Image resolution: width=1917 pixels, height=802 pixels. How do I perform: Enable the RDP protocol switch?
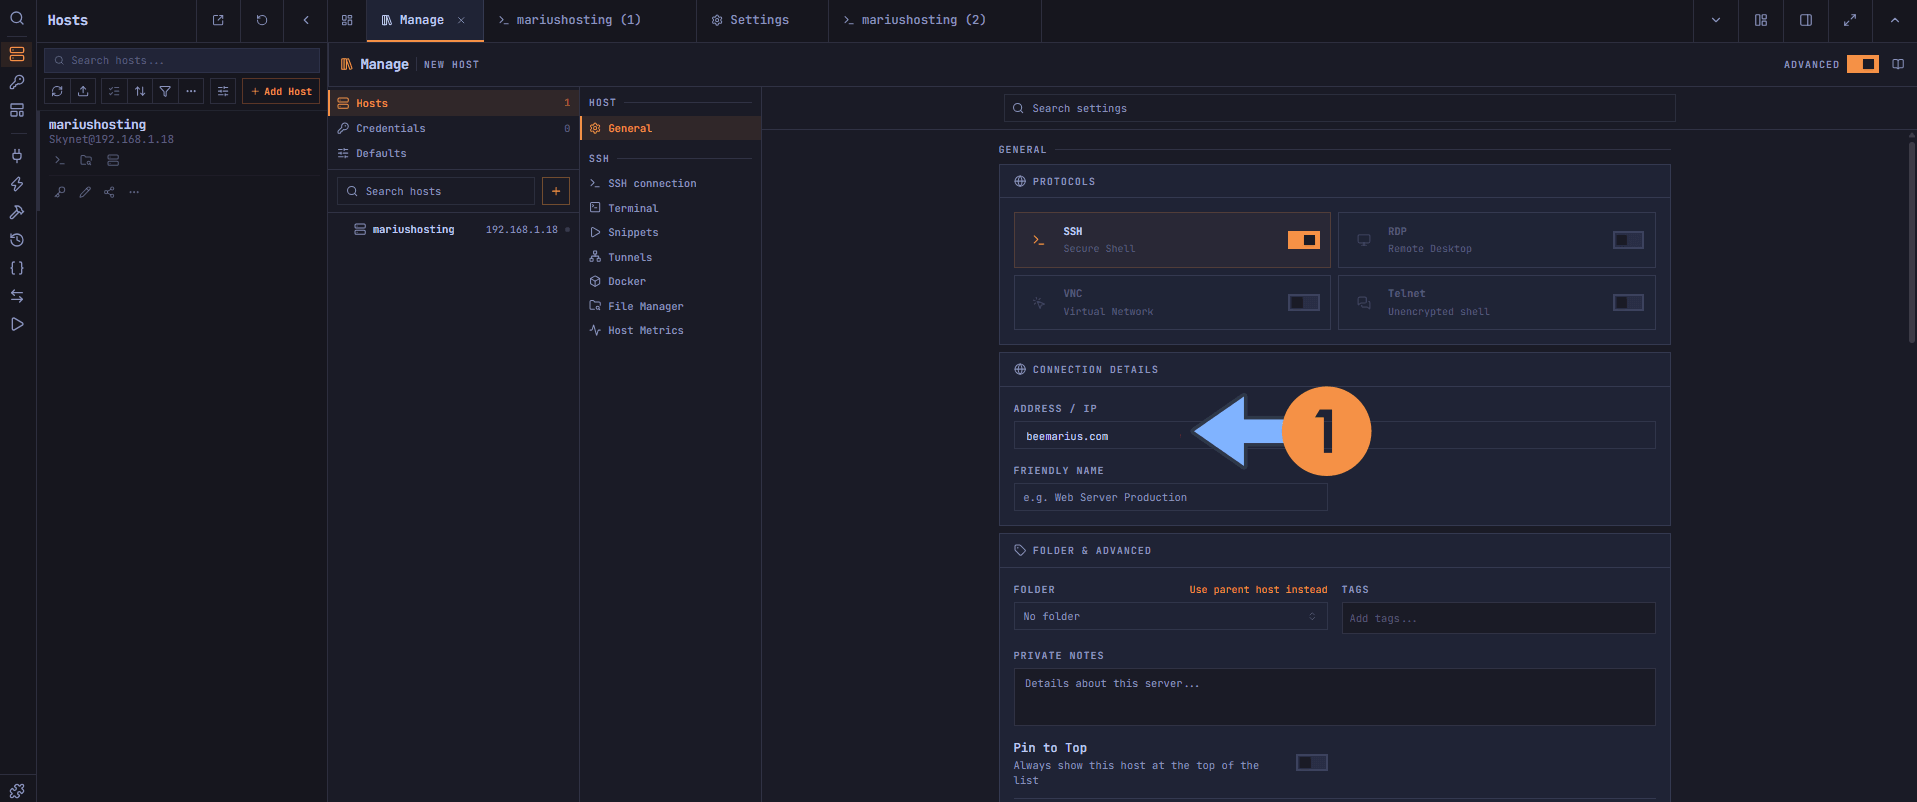pyautogui.click(x=1628, y=240)
